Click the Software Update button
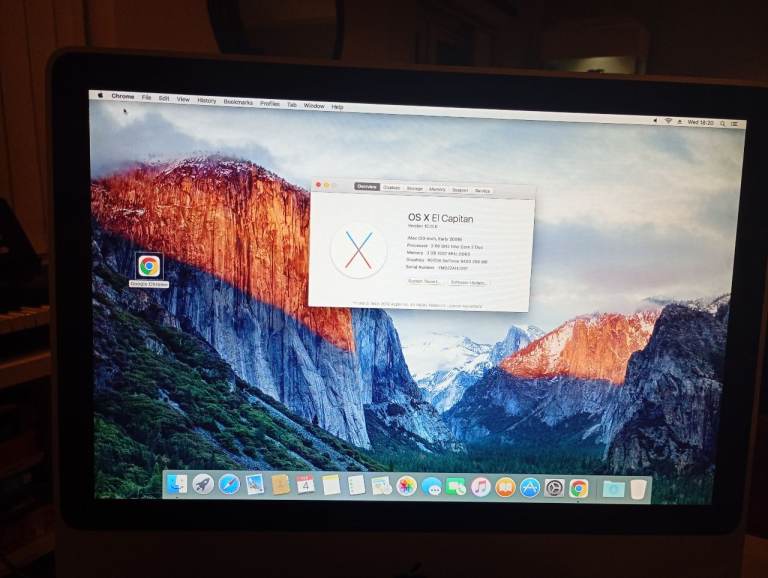Image resolution: width=768 pixels, height=578 pixels. coord(468,282)
